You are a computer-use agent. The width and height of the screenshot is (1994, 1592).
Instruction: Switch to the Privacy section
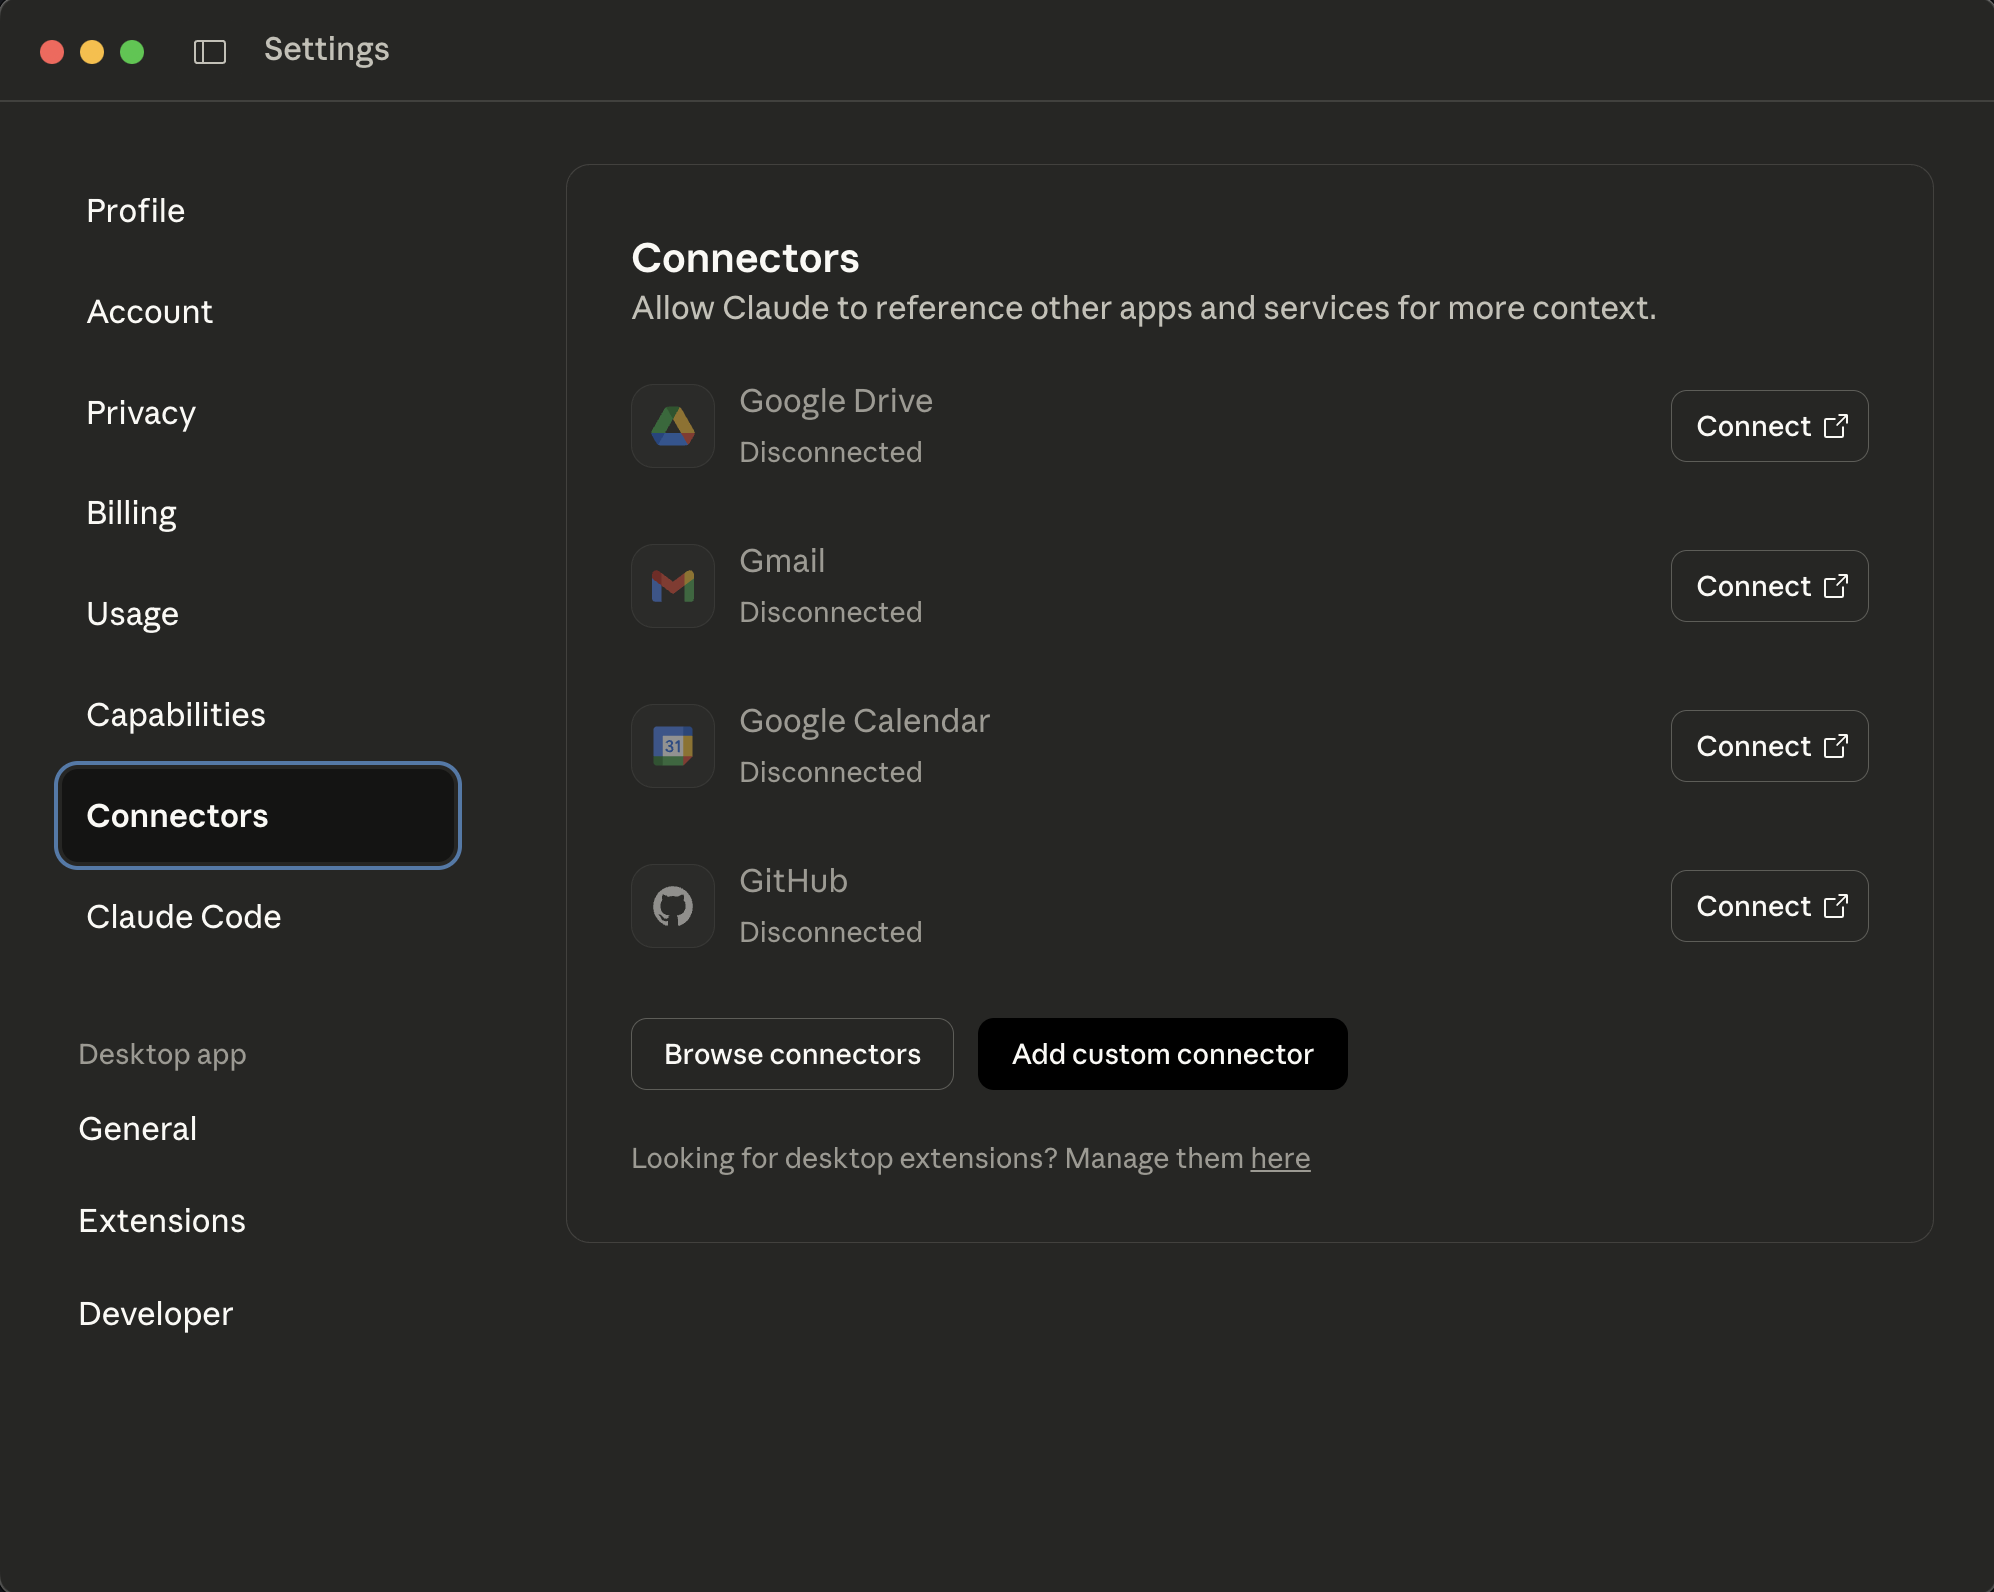coord(141,413)
